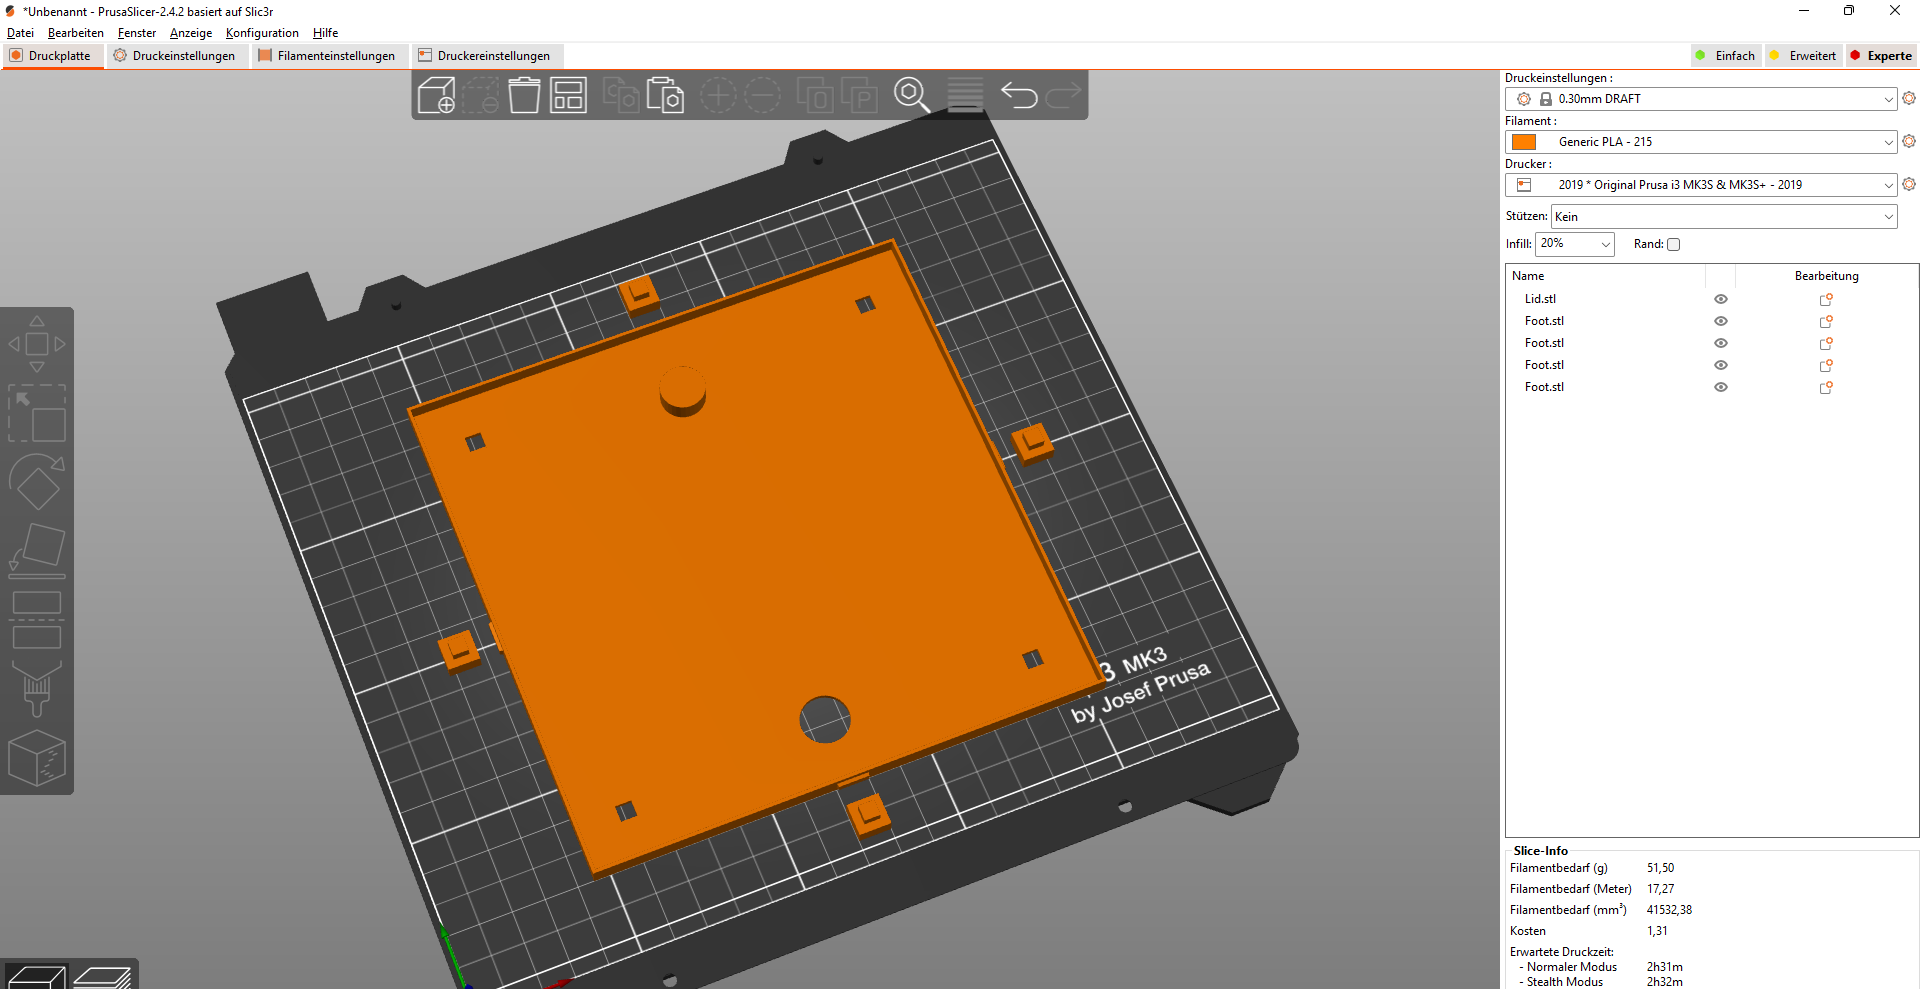The height and width of the screenshot is (989, 1920).
Task: Select the Experte mode option
Action: click(x=1880, y=56)
